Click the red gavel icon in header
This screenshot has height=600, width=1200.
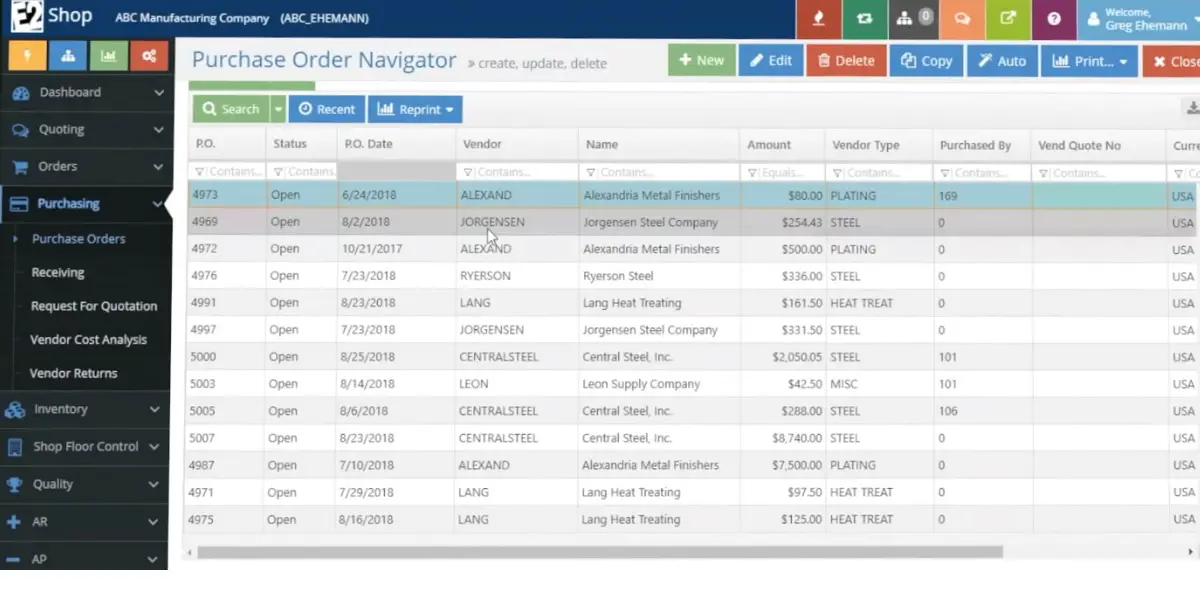click(818, 18)
